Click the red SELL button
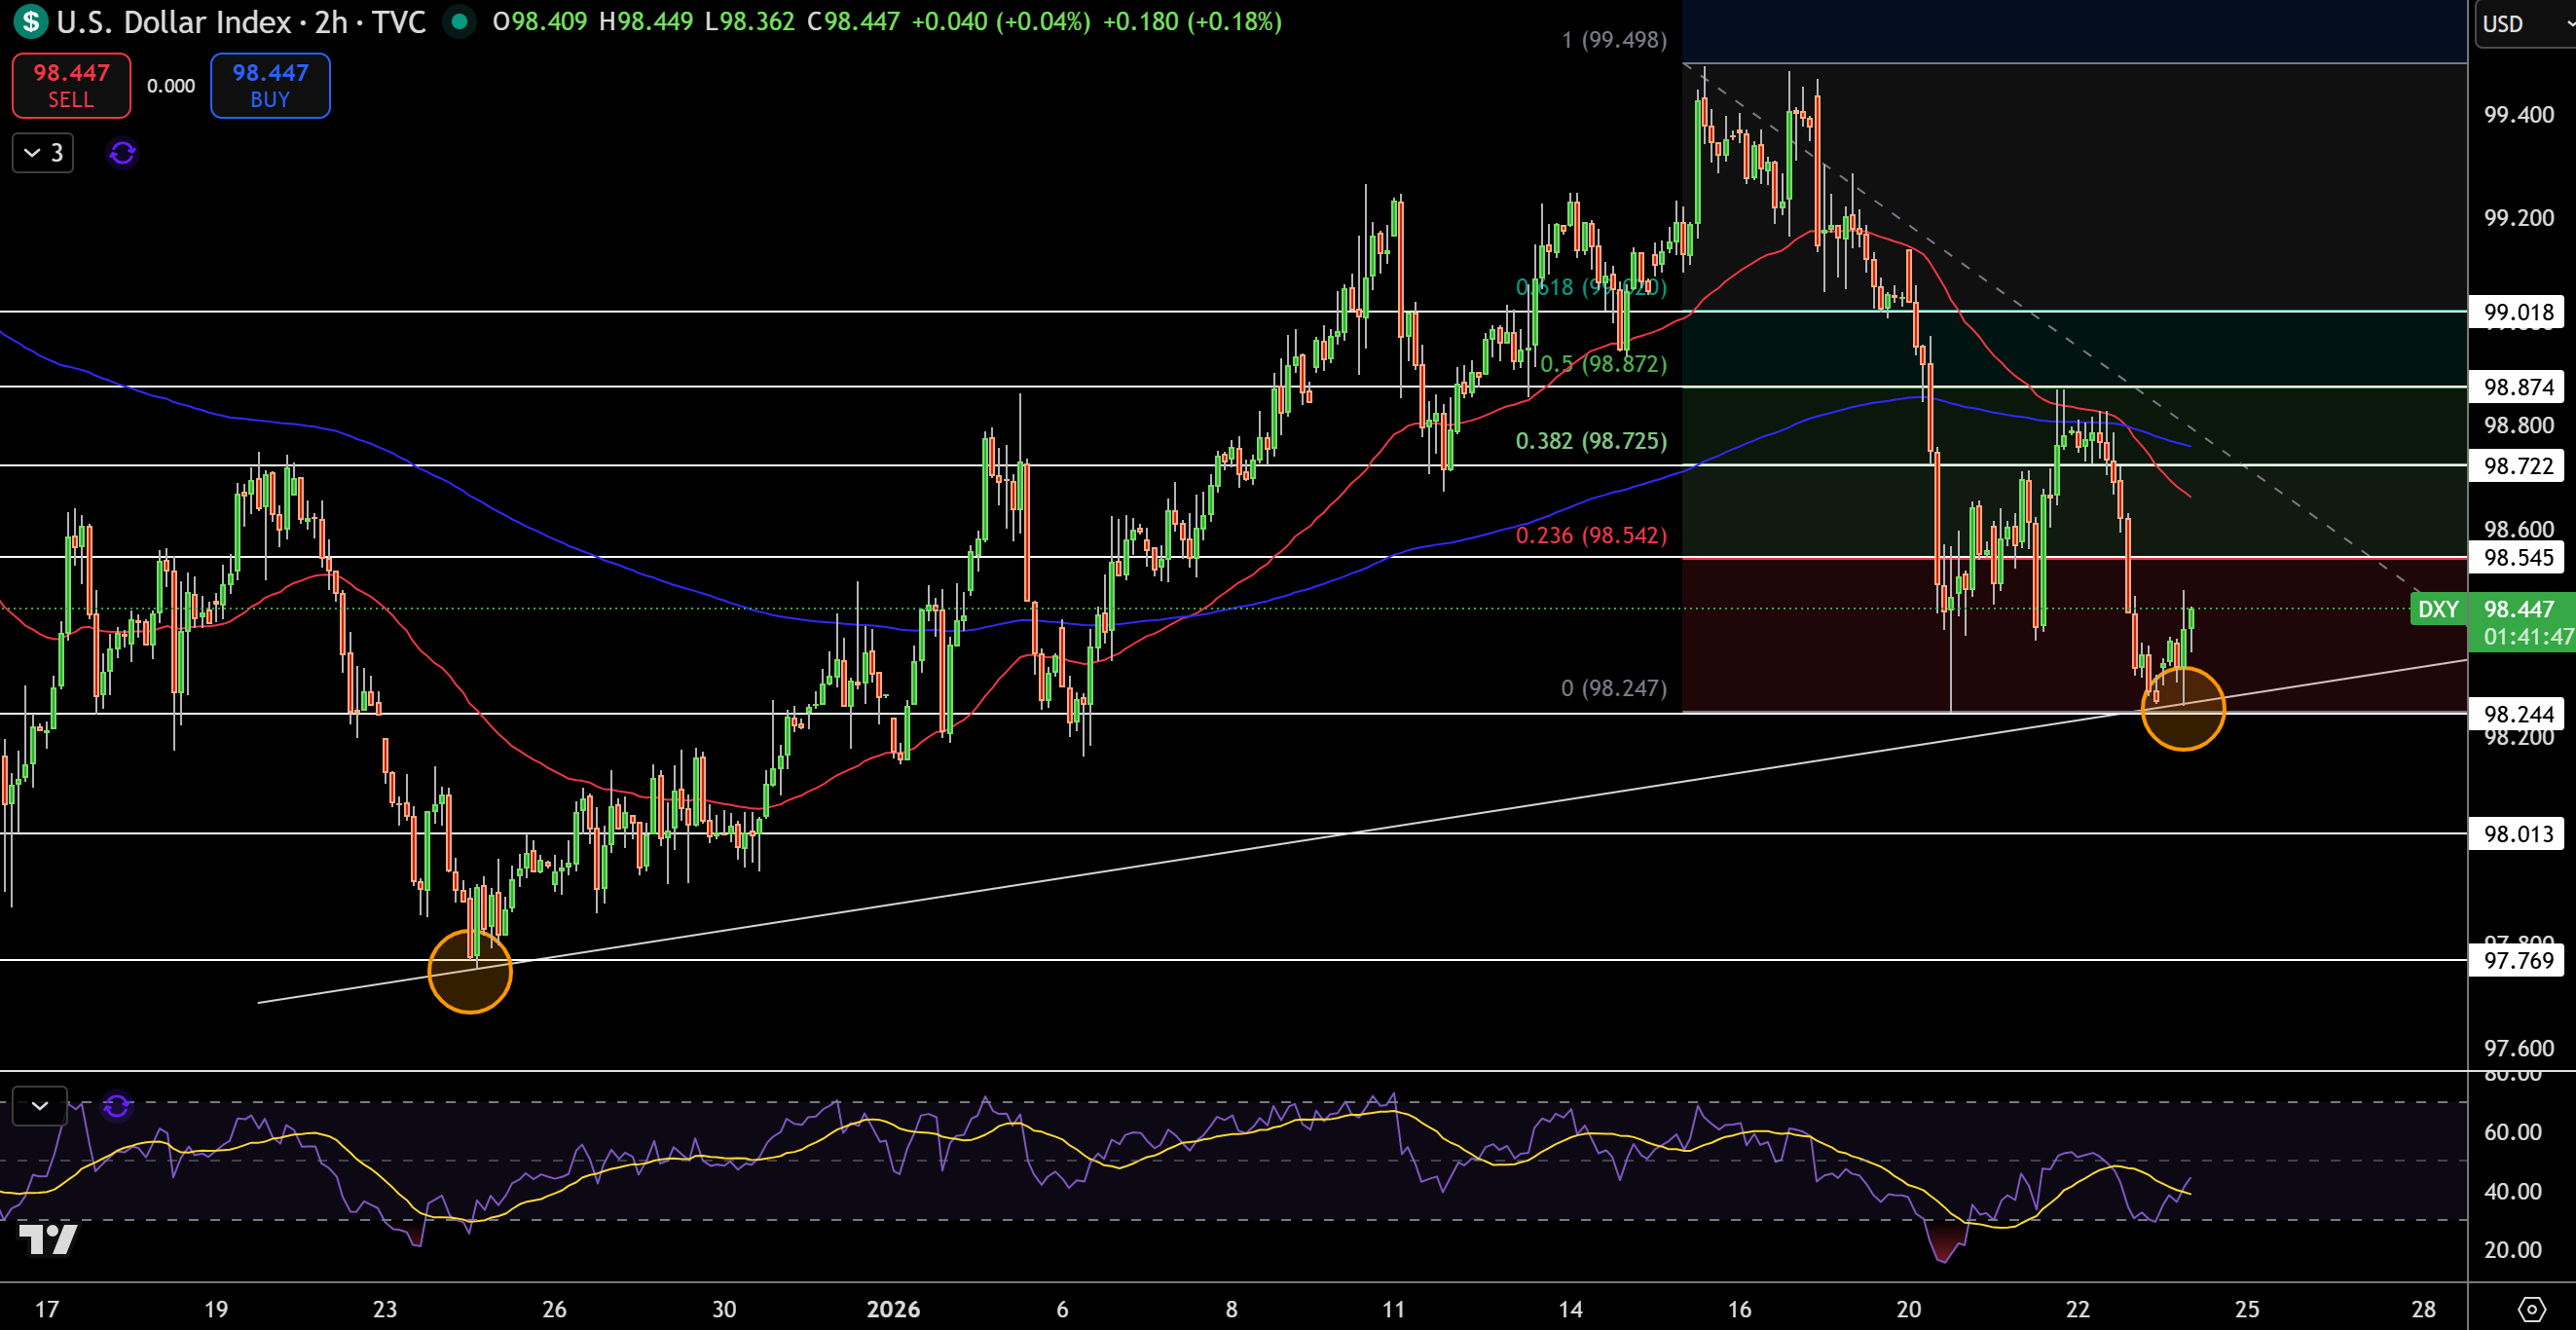2576x1330 pixels. (70, 85)
